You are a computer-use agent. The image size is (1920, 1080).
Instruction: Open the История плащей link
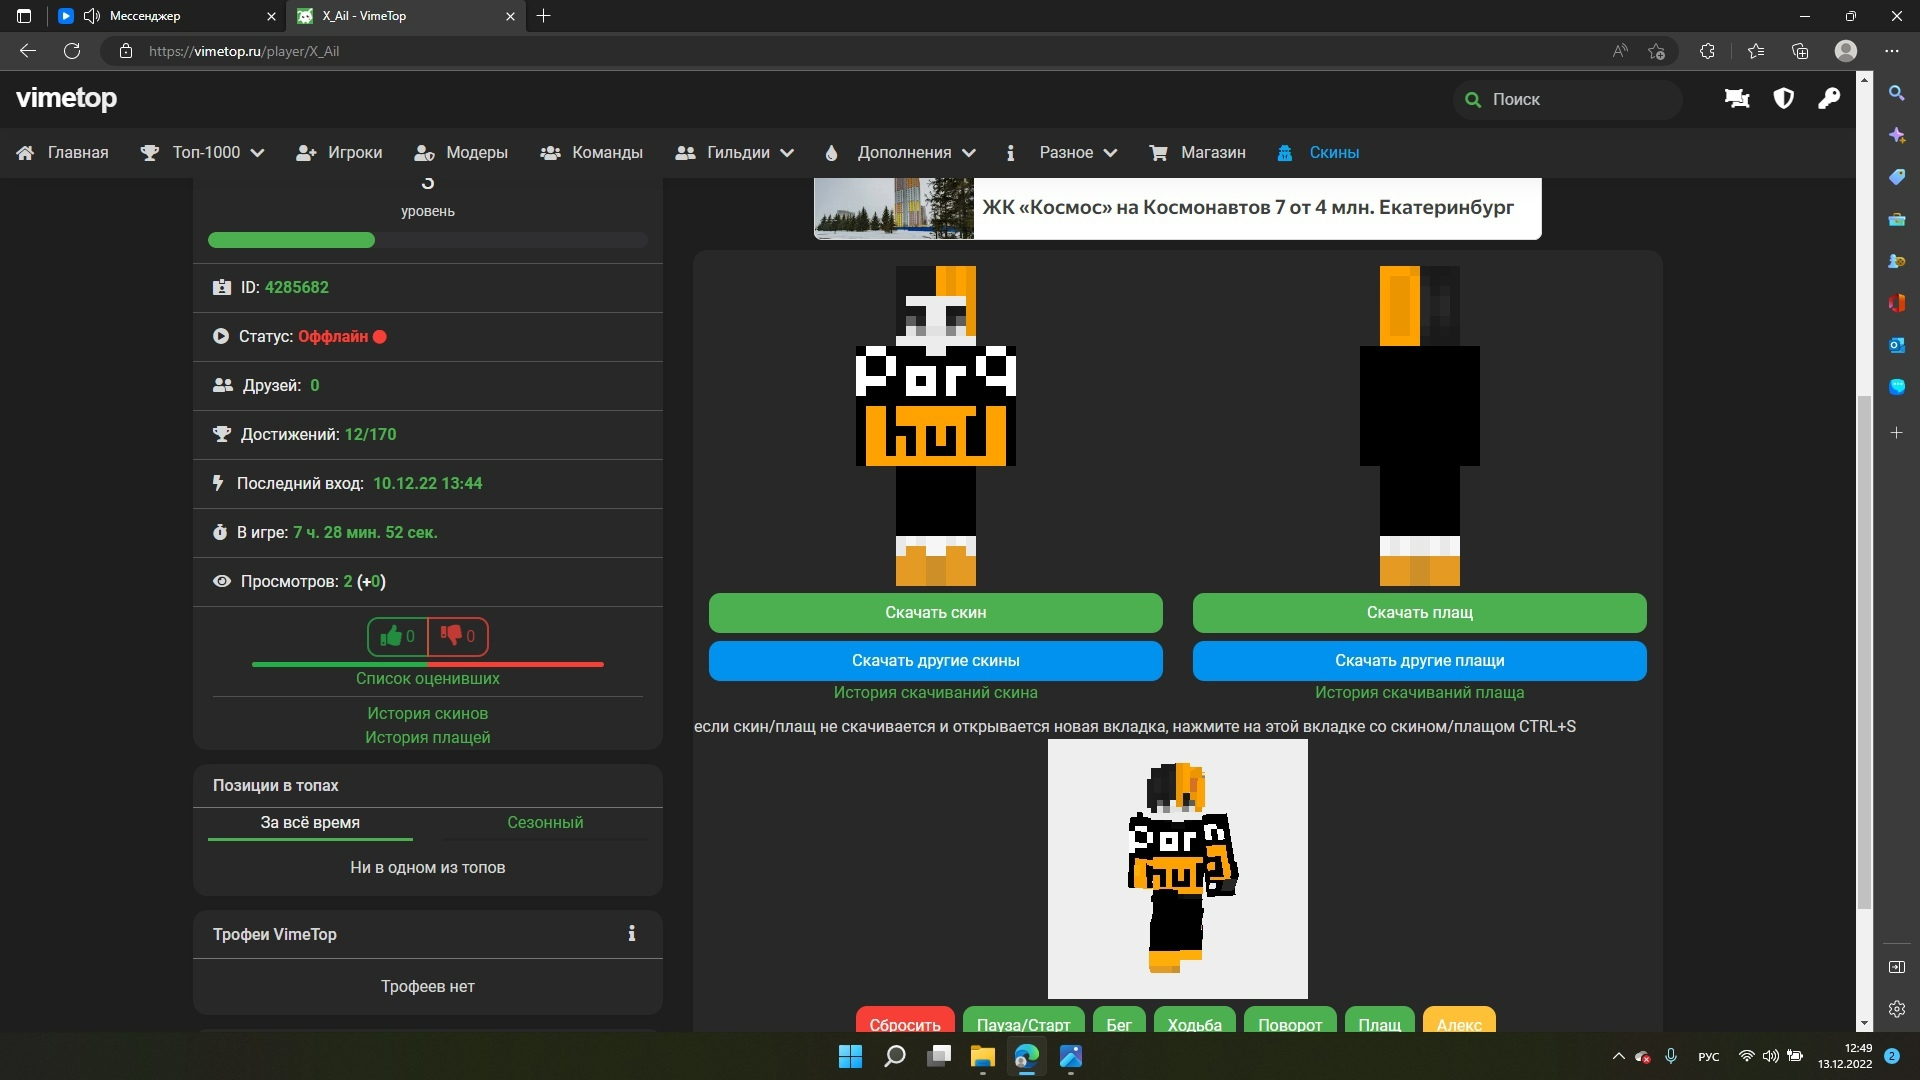pos(427,737)
